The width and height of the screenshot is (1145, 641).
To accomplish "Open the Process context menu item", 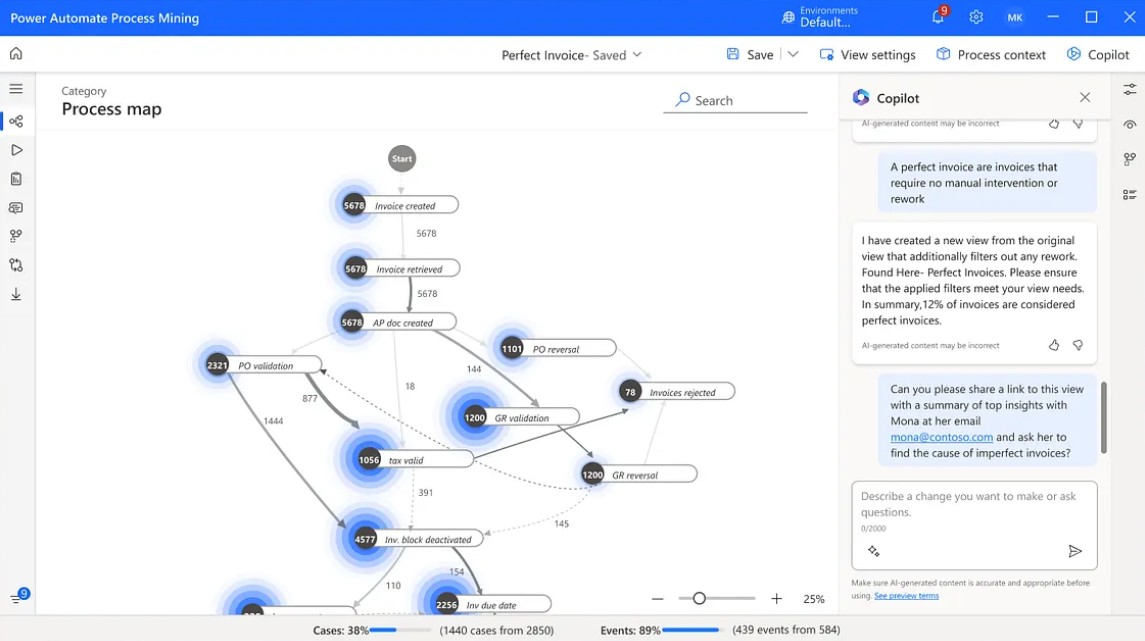I will tap(991, 55).
